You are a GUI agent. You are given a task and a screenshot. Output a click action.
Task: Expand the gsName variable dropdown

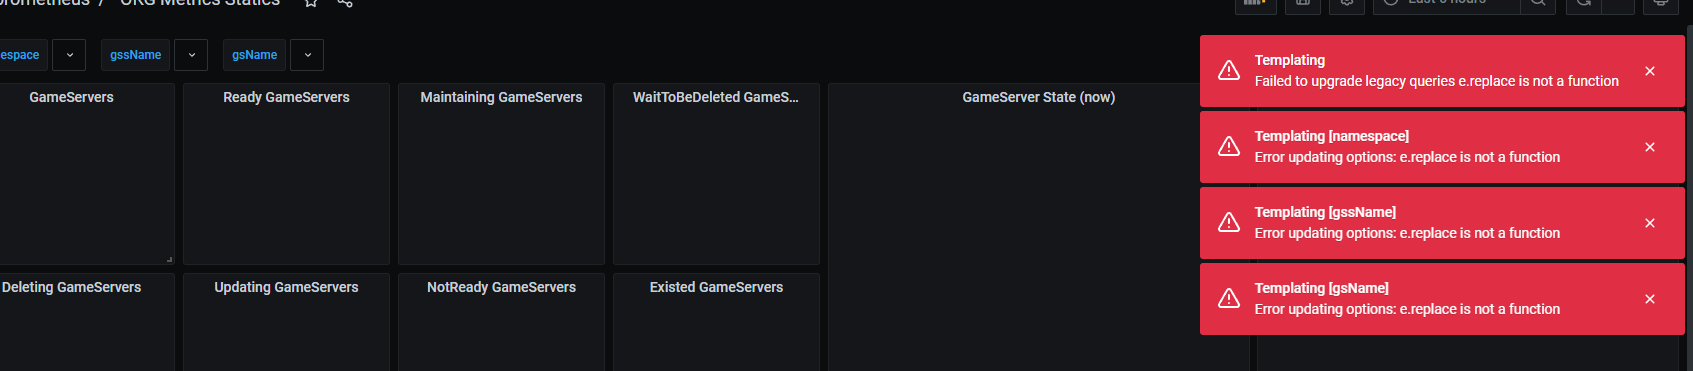[307, 55]
